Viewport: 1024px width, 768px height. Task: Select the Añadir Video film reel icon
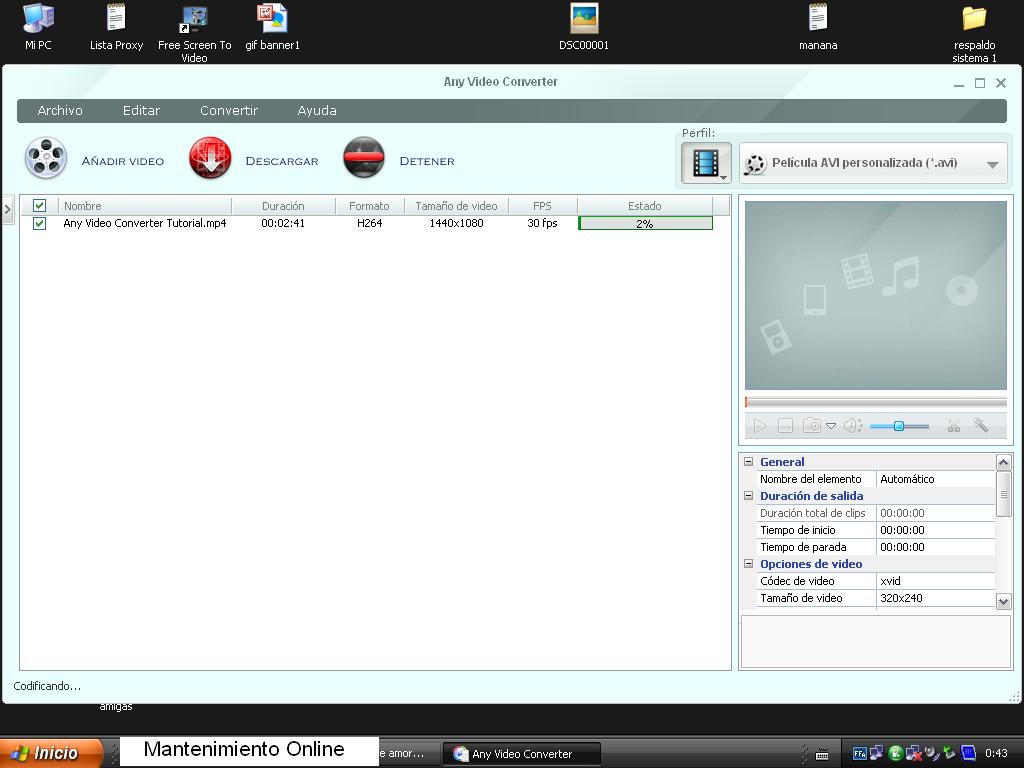[46, 157]
